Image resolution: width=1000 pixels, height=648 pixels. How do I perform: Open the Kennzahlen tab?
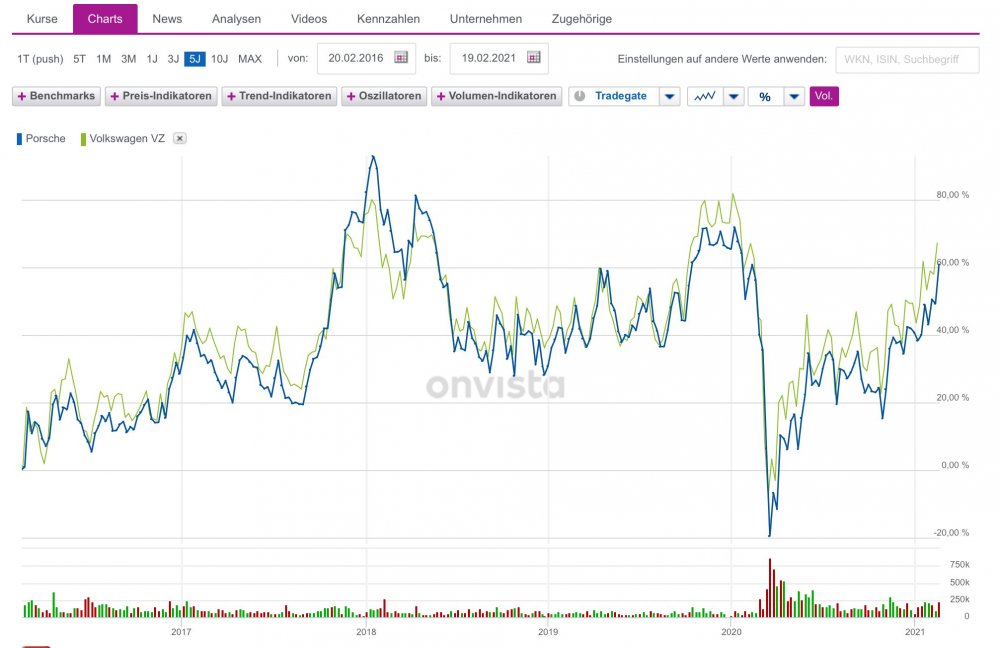pyautogui.click(x=388, y=19)
